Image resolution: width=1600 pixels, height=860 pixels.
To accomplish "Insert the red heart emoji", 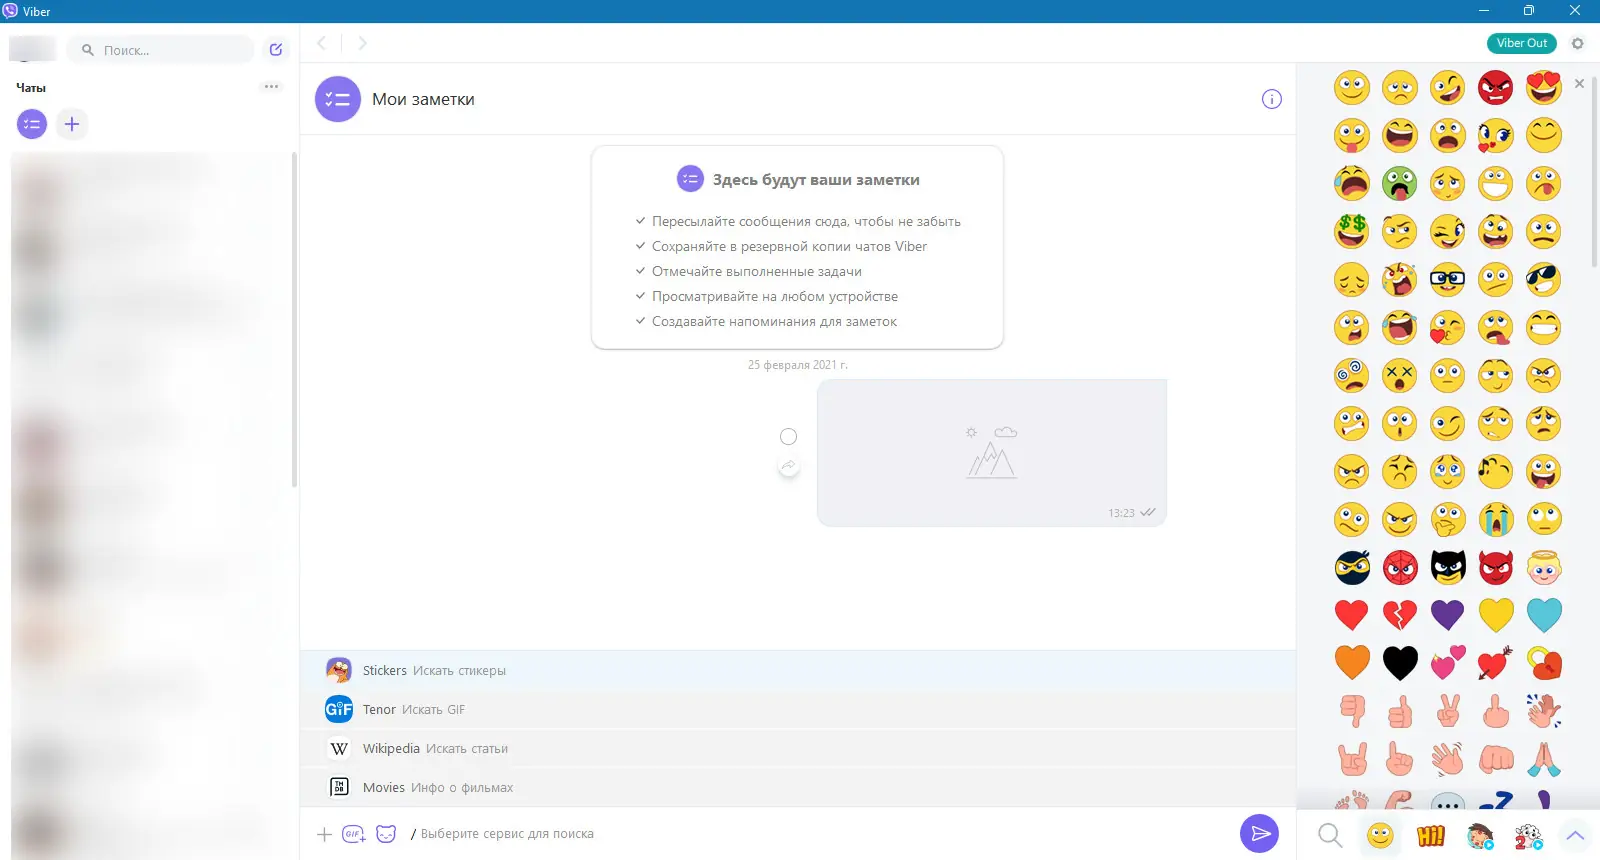I will (1352, 615).
